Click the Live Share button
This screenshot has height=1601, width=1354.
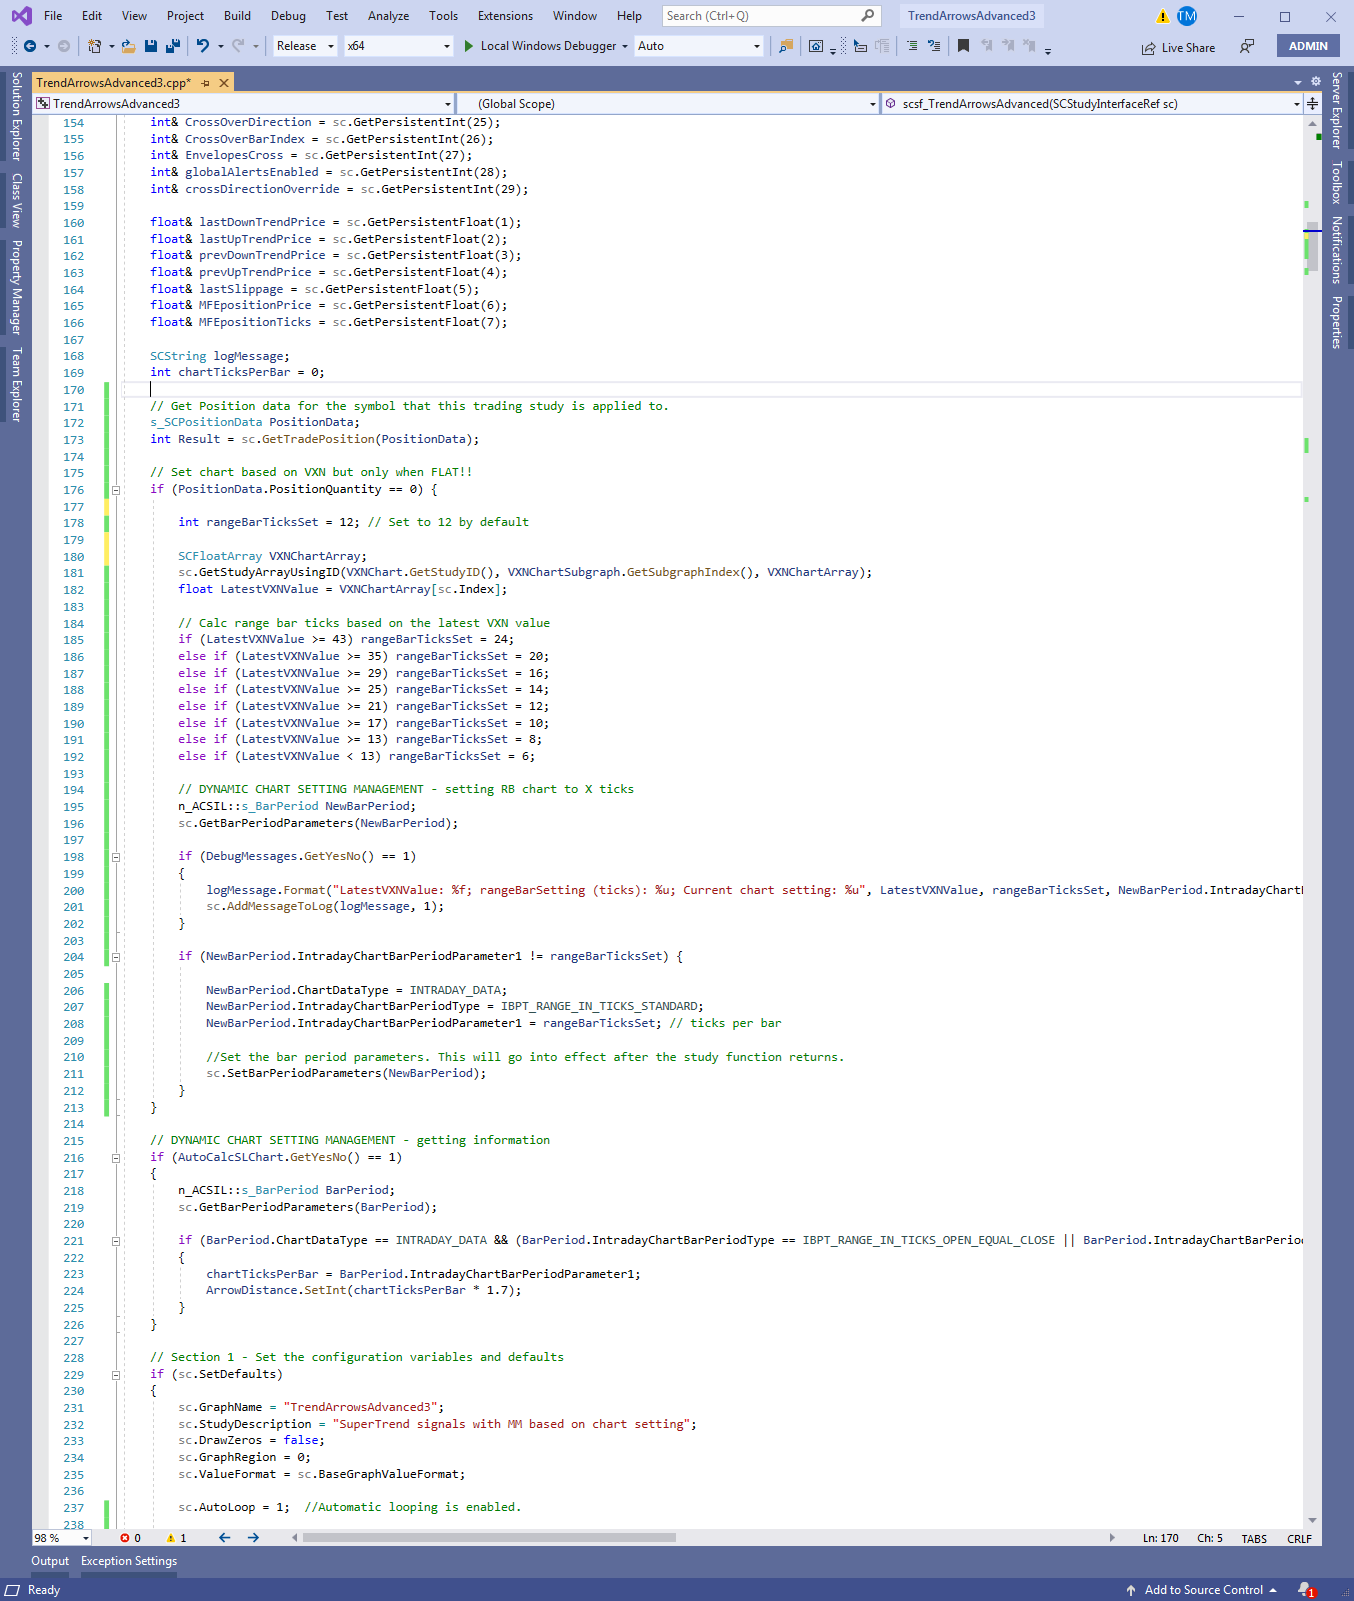coord(1178,47)
